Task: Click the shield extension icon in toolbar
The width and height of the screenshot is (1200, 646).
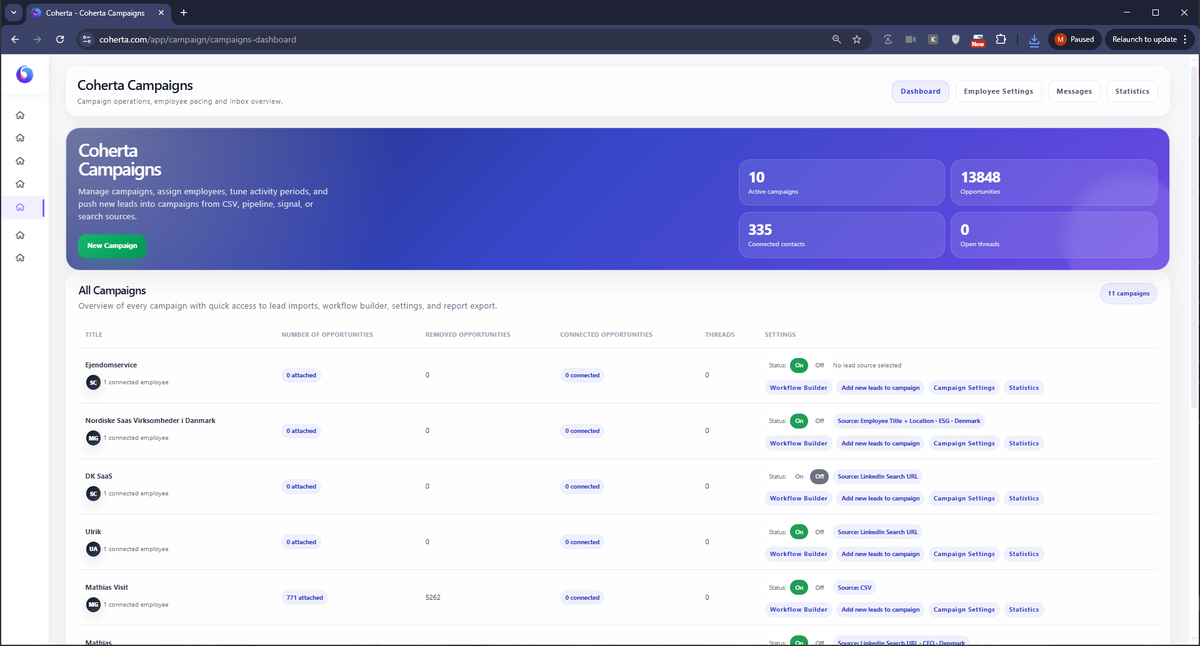Action: [x=956, y=39]
